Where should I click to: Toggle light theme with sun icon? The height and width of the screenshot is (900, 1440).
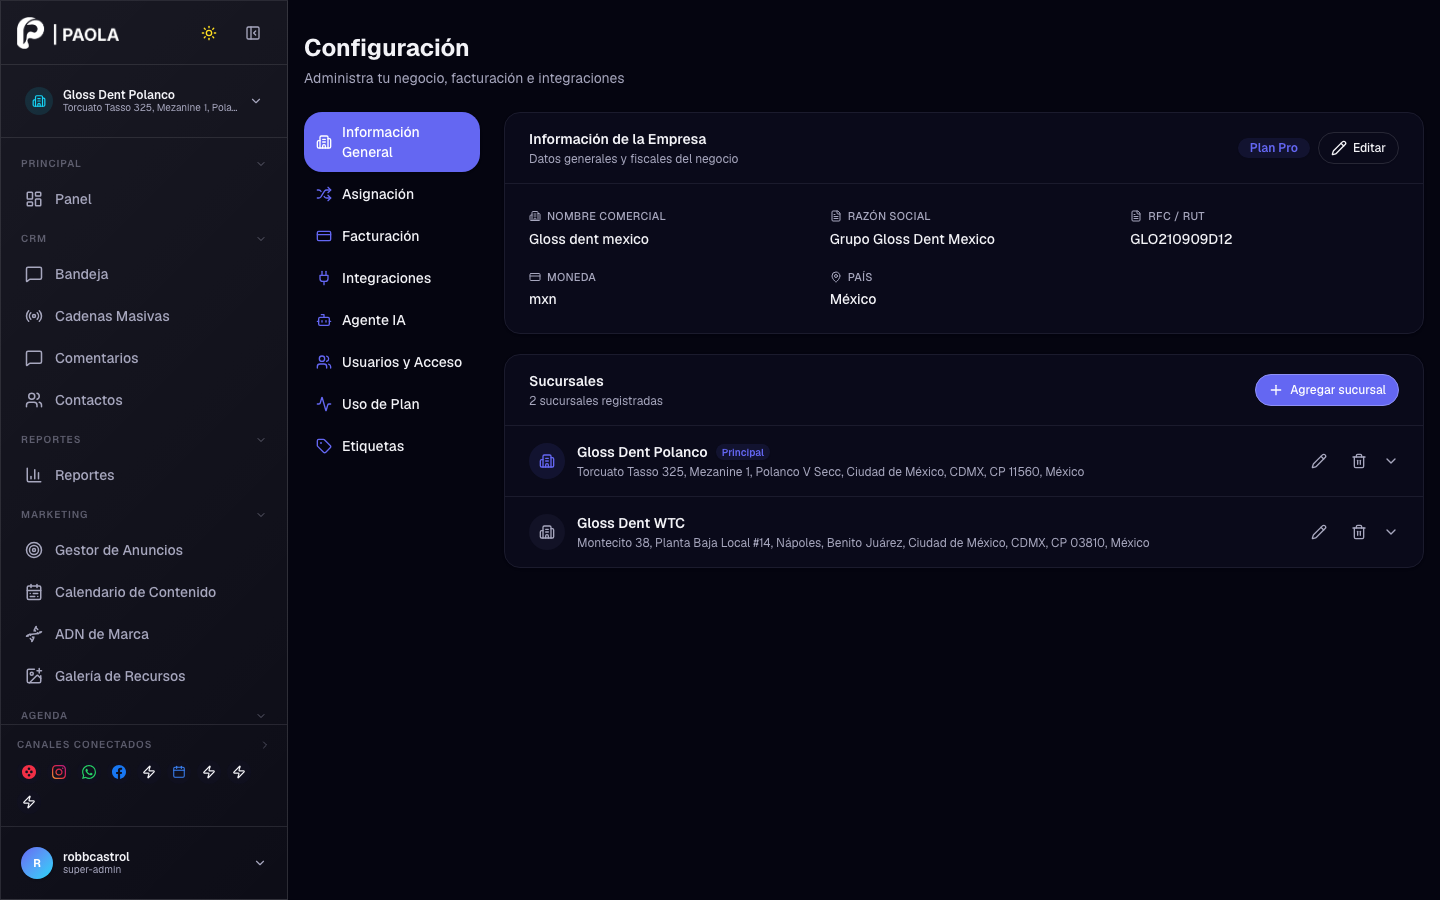pyautogui.click(x=209, y=33)
